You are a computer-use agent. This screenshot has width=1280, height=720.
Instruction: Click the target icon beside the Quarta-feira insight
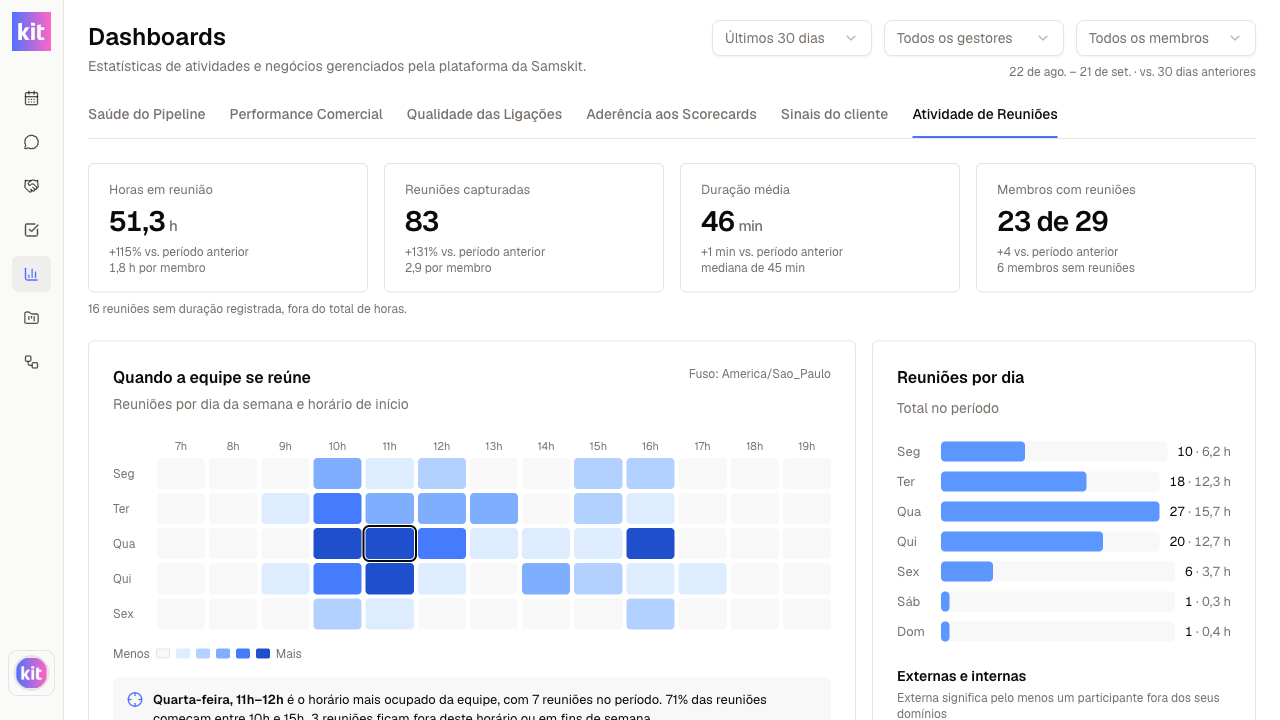point(135,700)
